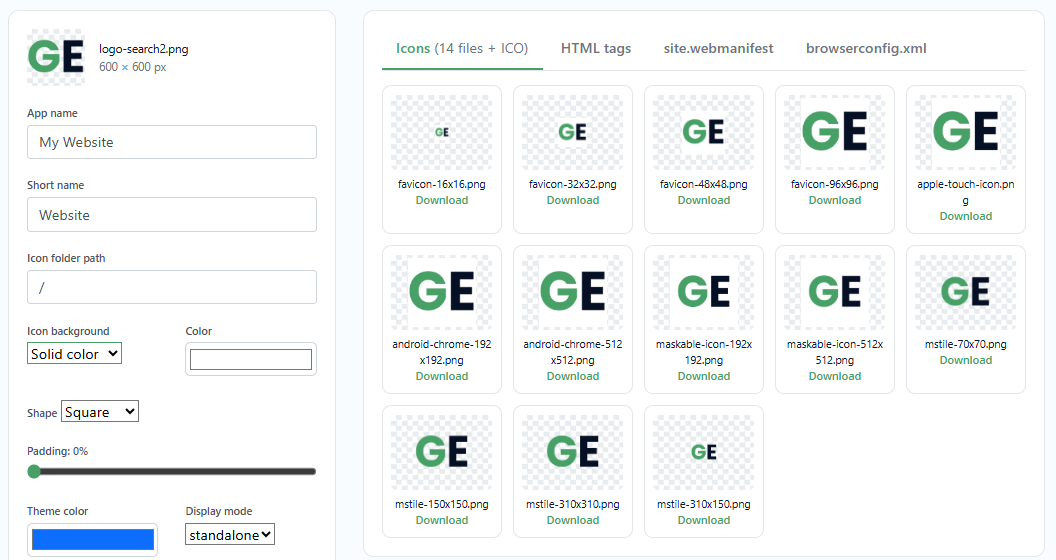
Task: Download apple-touch-icon.png
Action: tap(966, 216)
